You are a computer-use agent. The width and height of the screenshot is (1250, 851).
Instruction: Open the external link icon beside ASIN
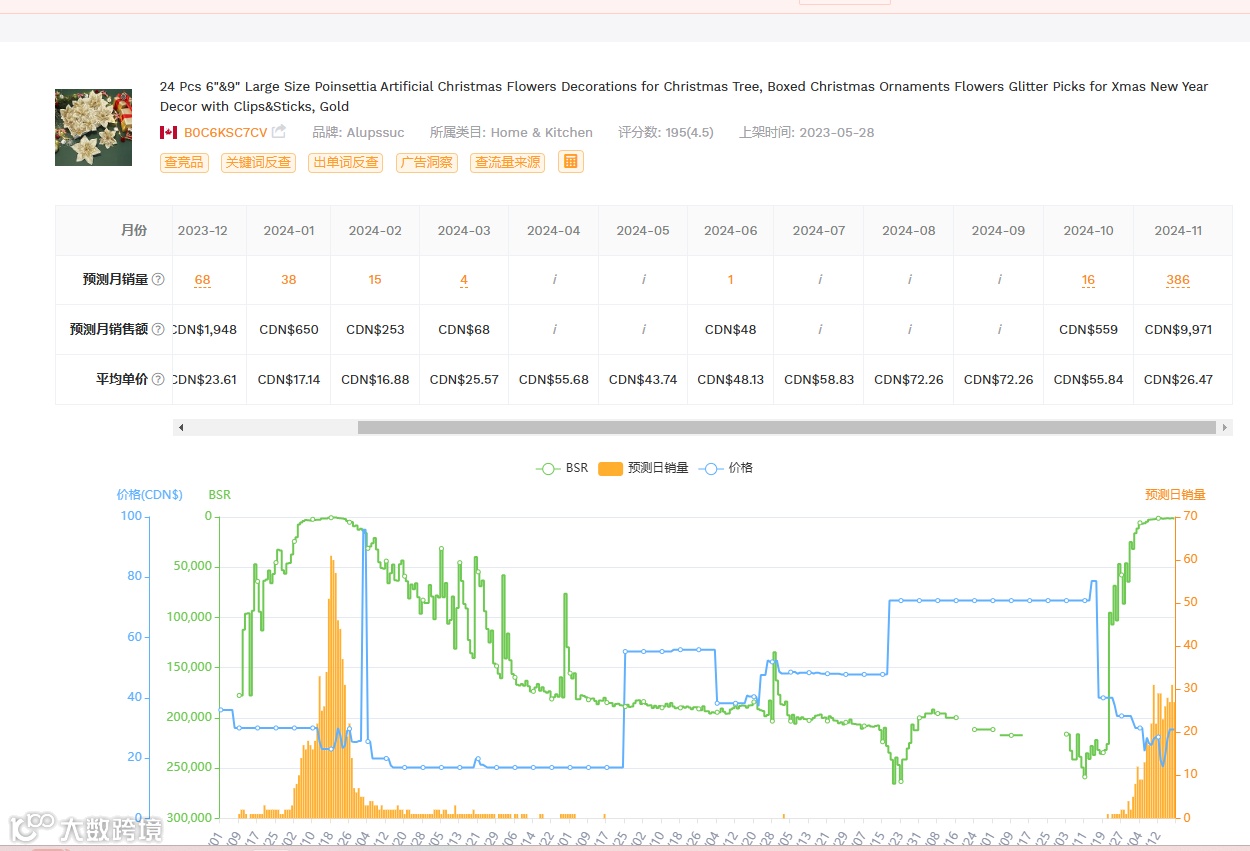(279, 132)
